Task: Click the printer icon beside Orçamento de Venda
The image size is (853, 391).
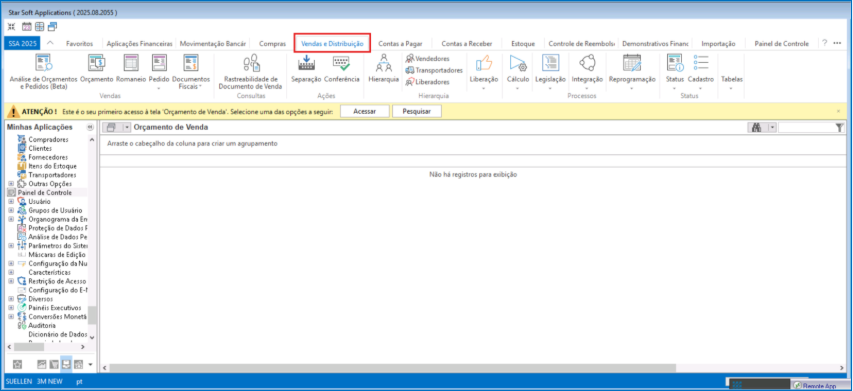Action: tap(111, 127)
